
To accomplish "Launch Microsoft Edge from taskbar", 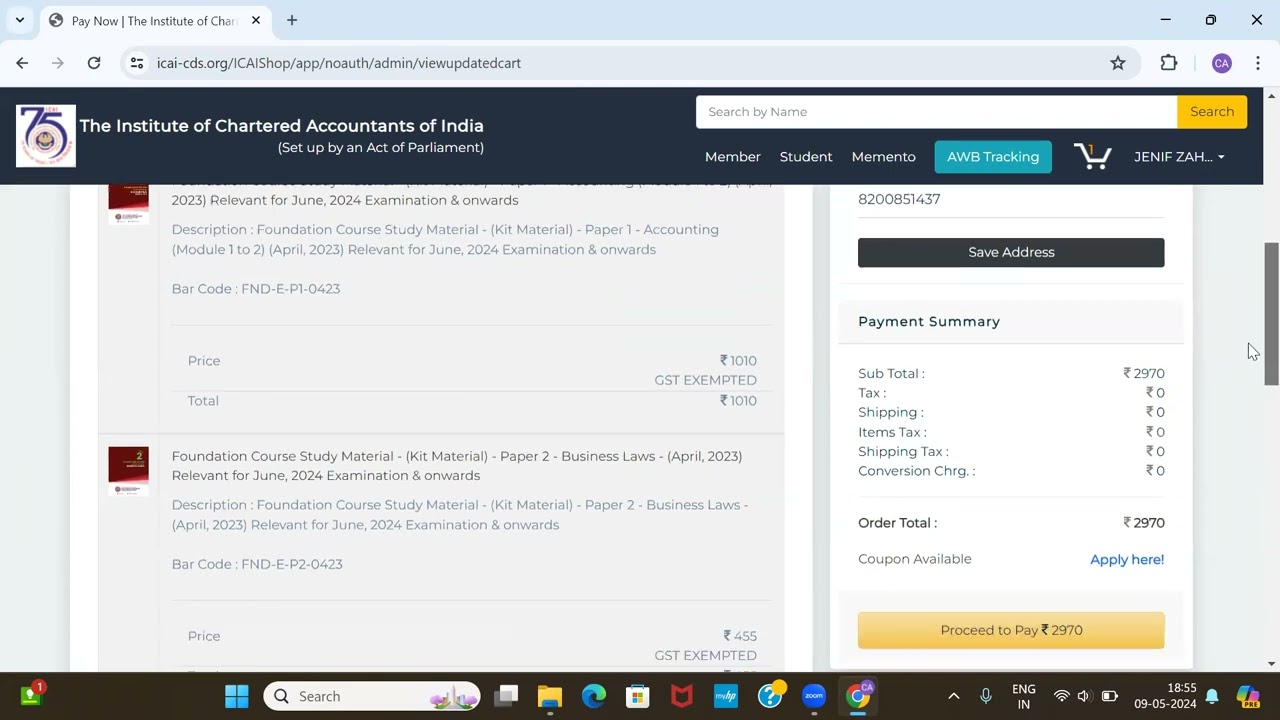I will (x=594, y=696).
